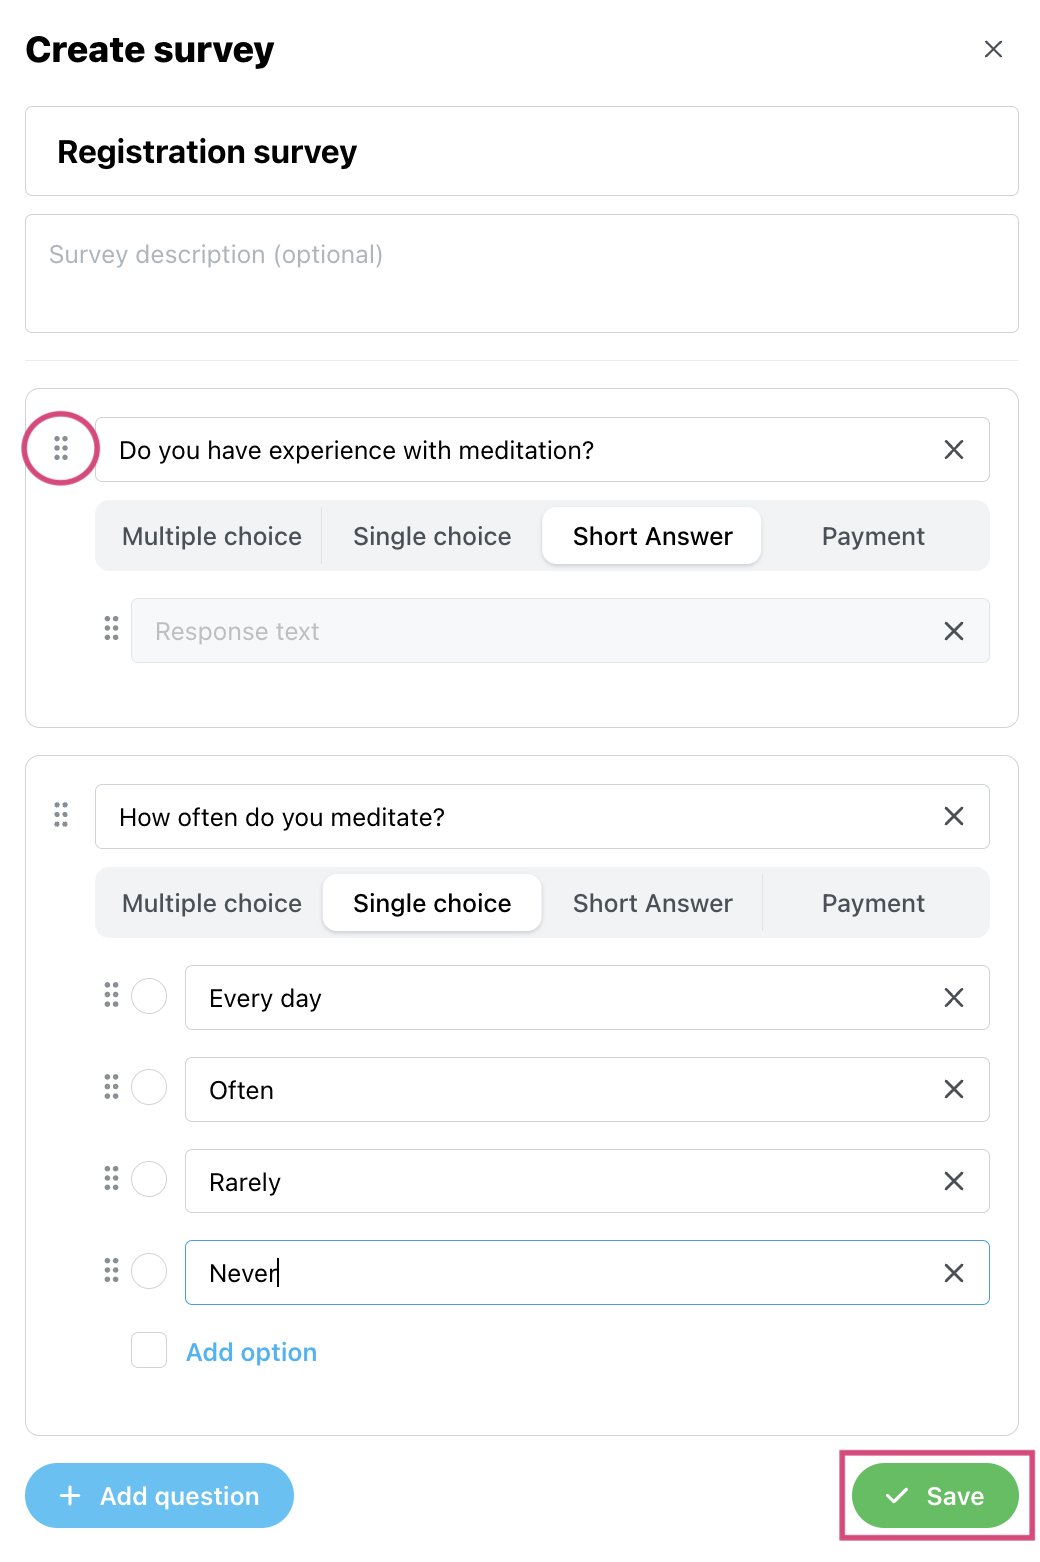Viewport: 1040px width, 1562px height.
Task: Set first question type to Payment
Action: point(873,536)
